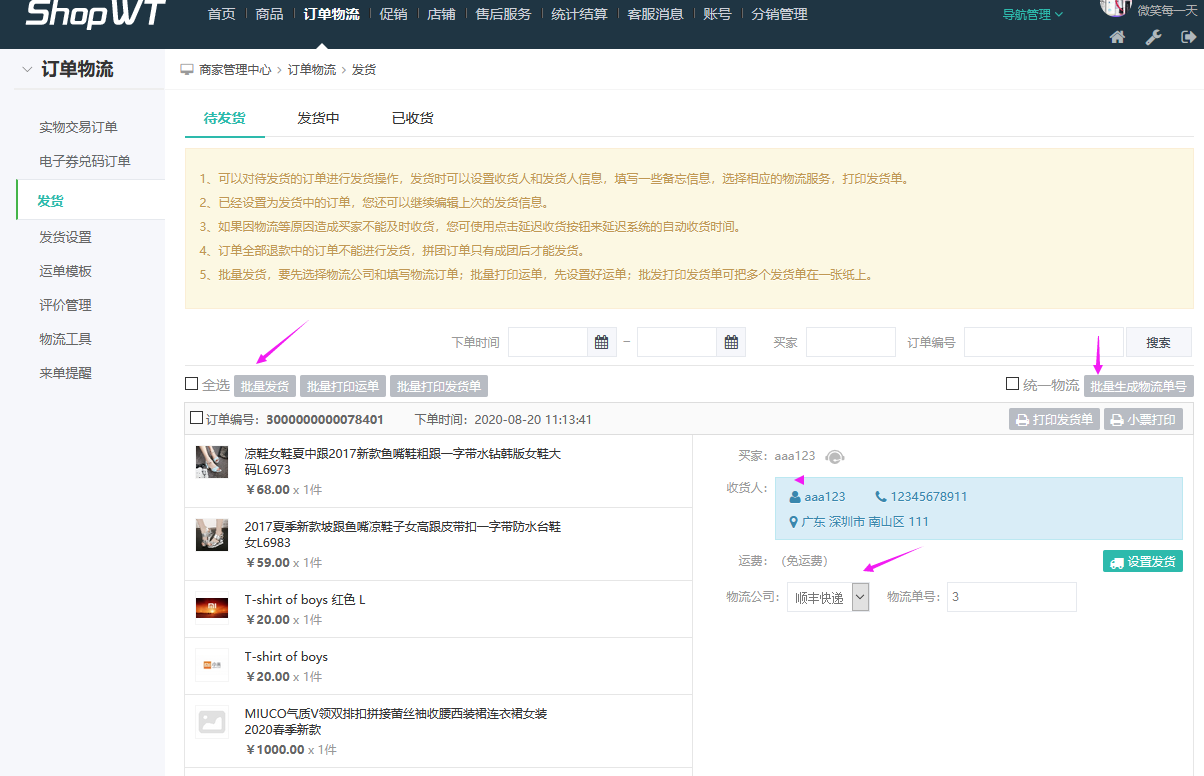Open the 售后服务 top menu
The height and width of the screenshot is (776, 1204).
click(503, 14)
